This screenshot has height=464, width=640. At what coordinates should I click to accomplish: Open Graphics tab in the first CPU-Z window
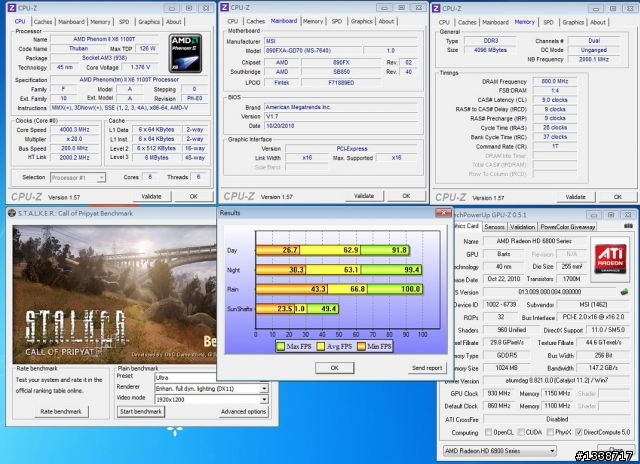point(149,22)
